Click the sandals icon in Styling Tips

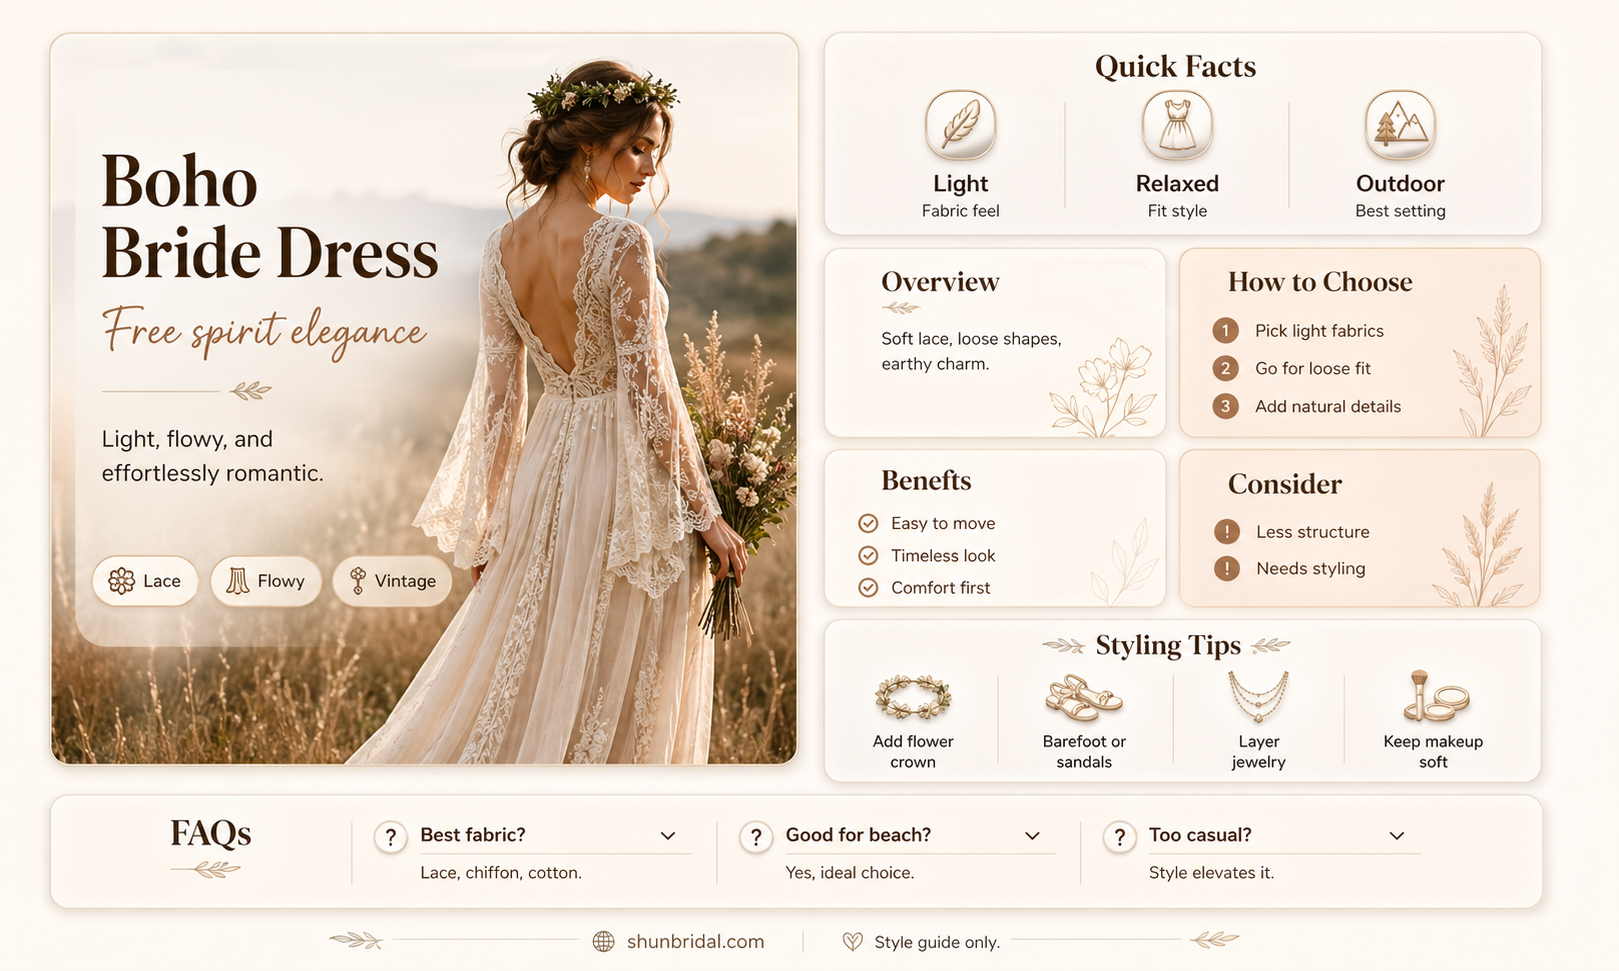click(x=1084, y=697)
